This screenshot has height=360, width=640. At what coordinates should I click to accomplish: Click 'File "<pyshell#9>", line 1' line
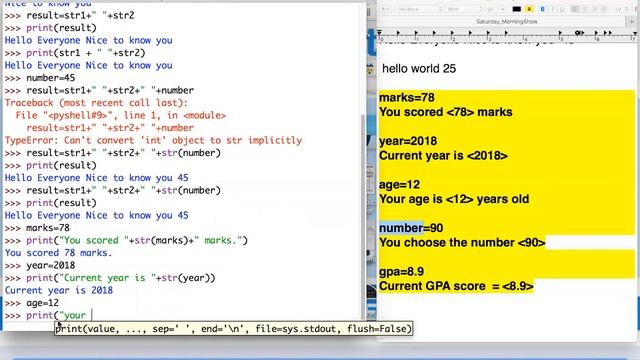120,116
